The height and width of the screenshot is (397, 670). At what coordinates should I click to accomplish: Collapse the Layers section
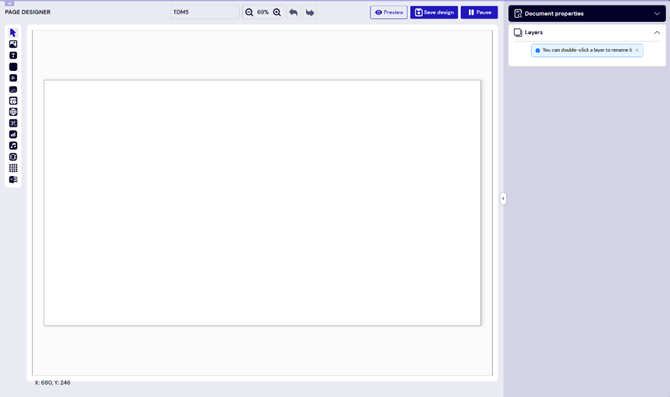[x=657, y=32]
